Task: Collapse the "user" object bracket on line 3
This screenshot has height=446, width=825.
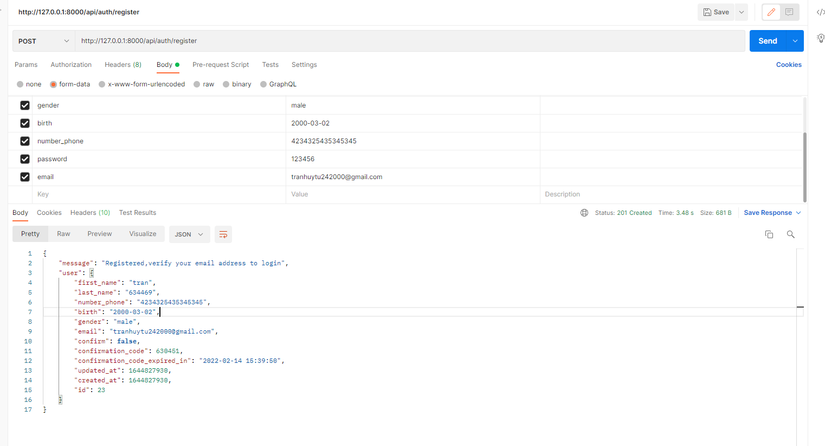Action: 92,273
